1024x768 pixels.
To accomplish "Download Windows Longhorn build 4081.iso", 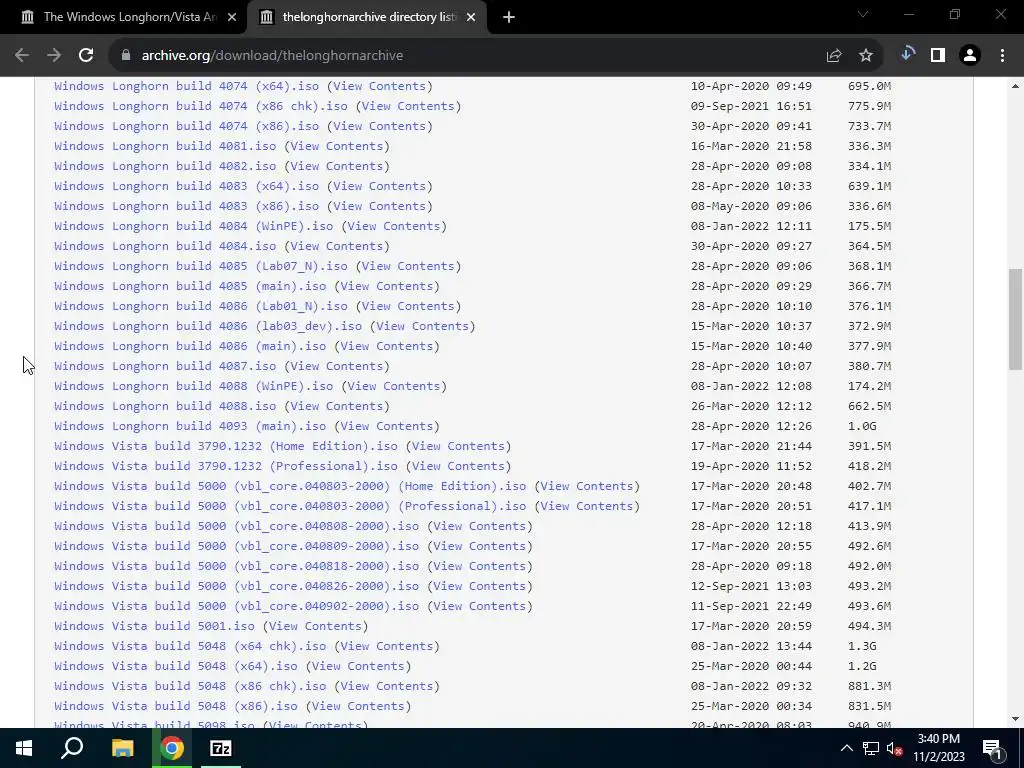I will (165, 146).
